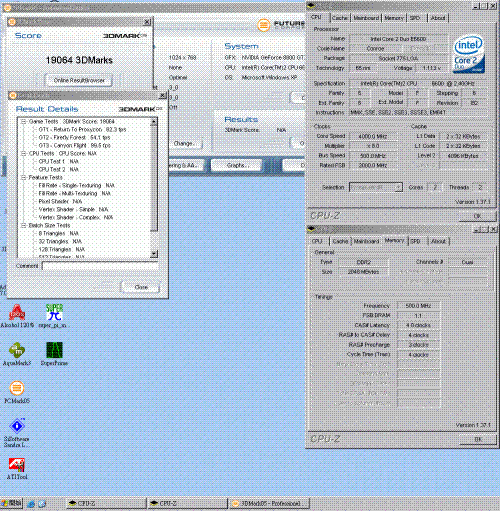Click the Rated FSB 2000.0 MHz value
Screen dimensions: 500x511
(x=373, y=165)
